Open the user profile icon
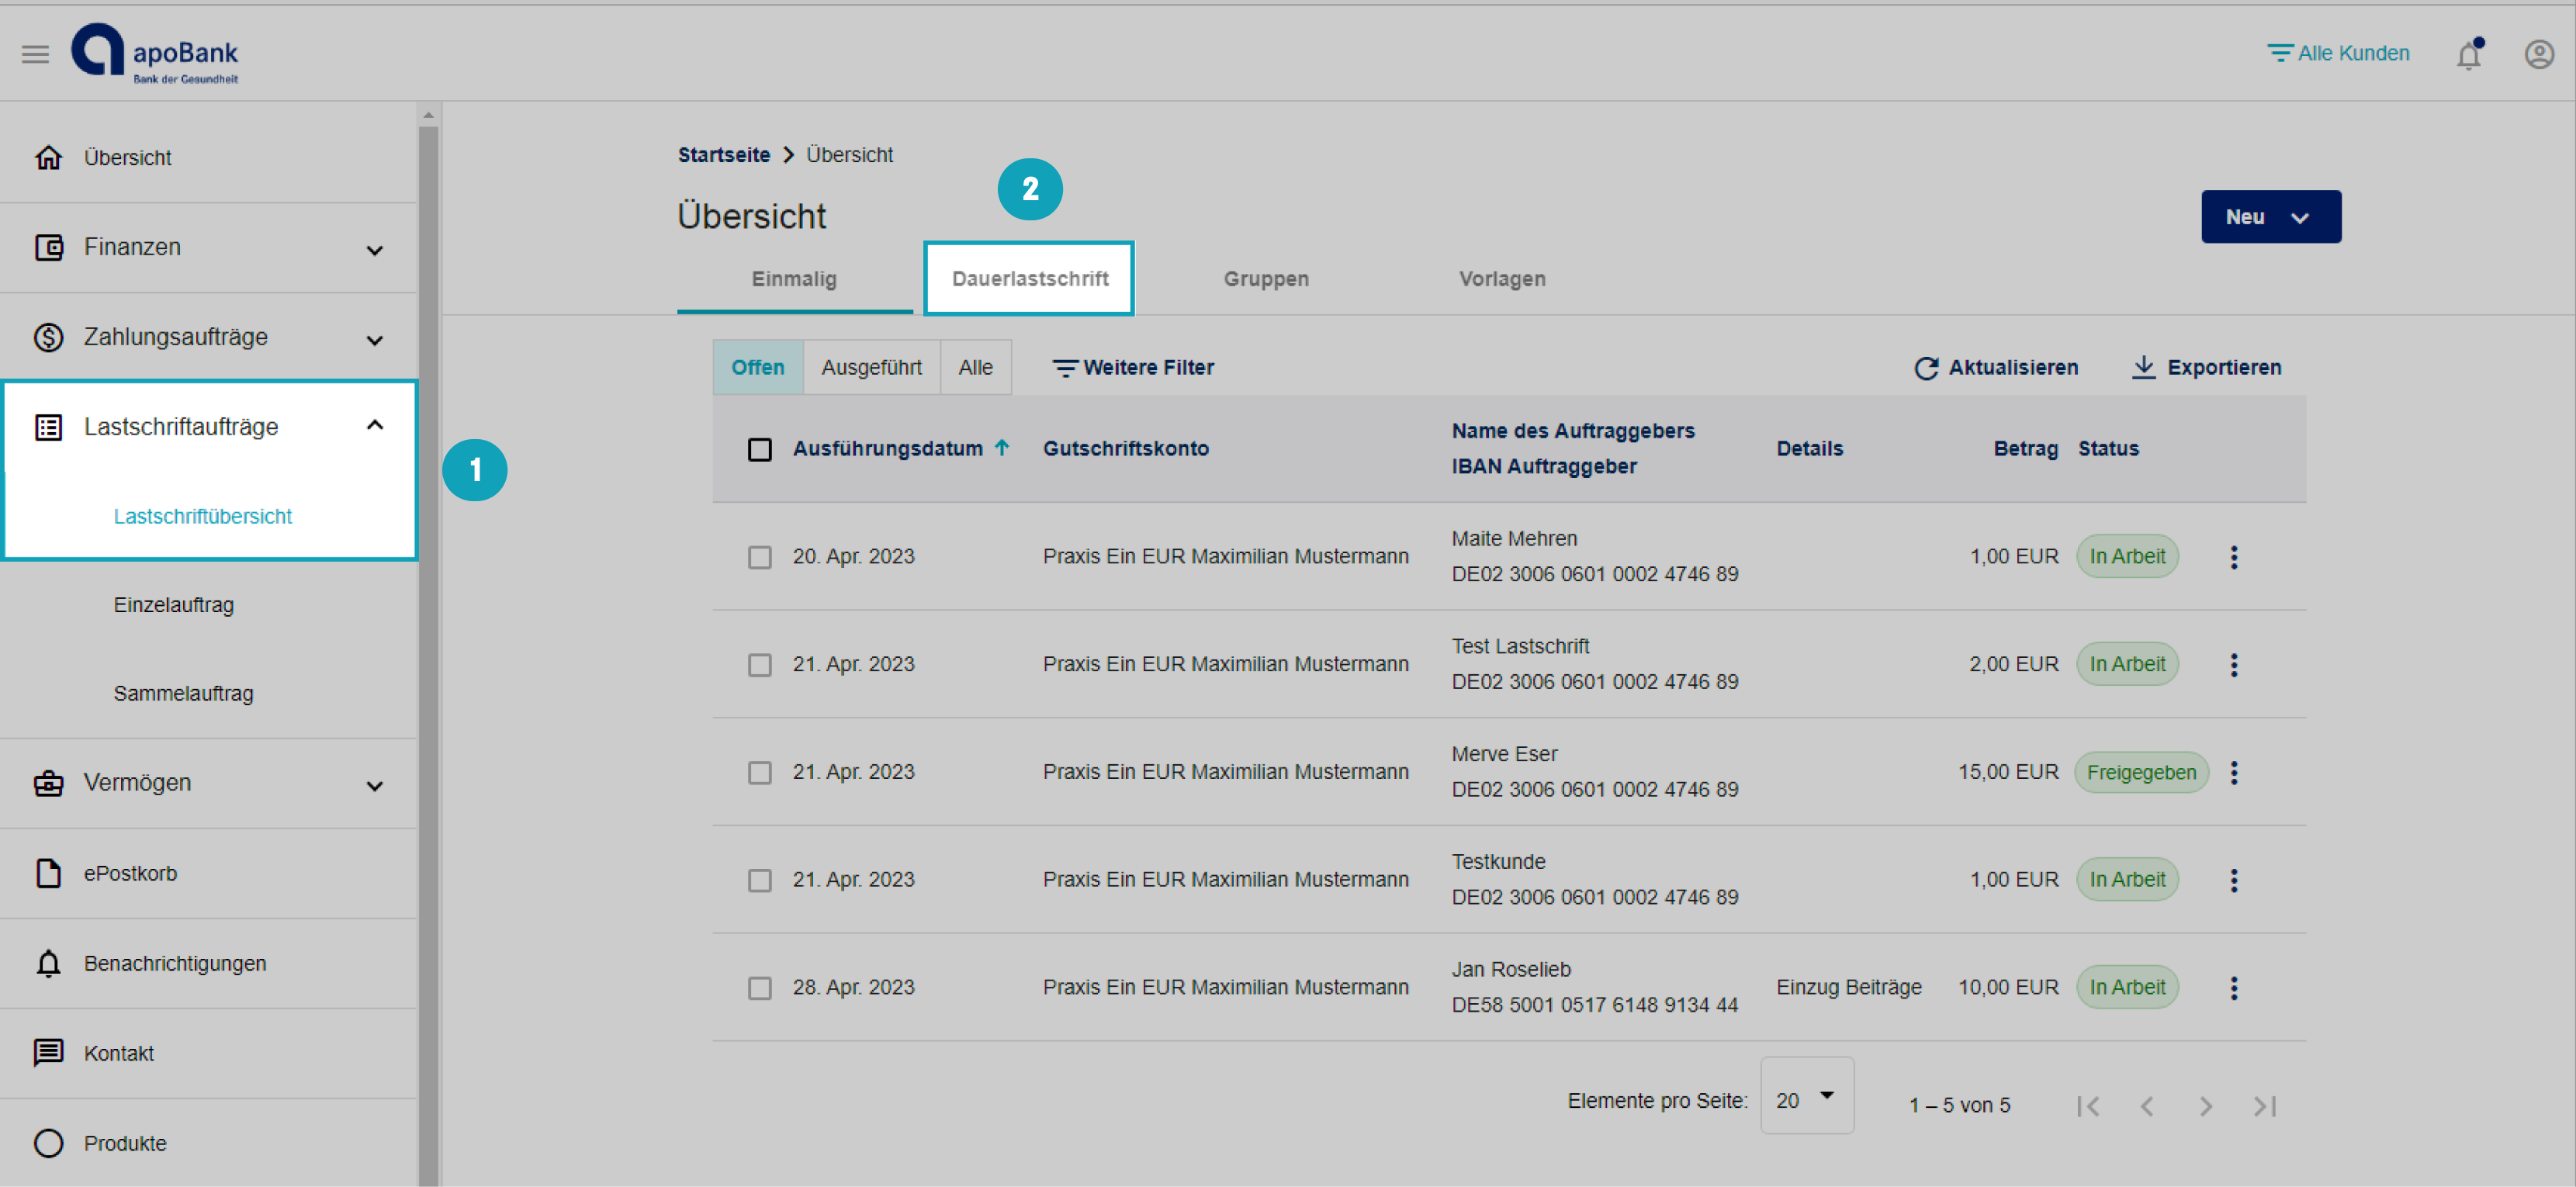The image size is (2576, 1187). coord(2539,54)
